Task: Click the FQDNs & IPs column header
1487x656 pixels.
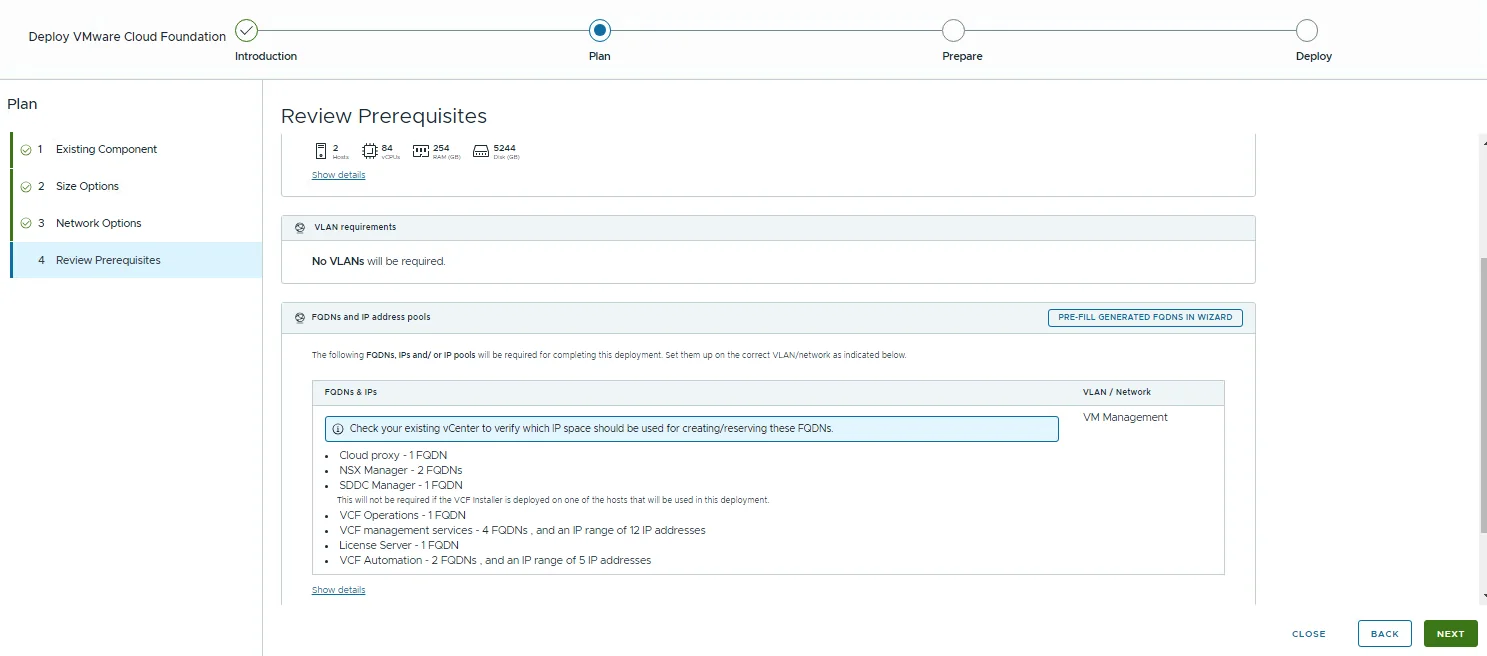Action: 351,392
